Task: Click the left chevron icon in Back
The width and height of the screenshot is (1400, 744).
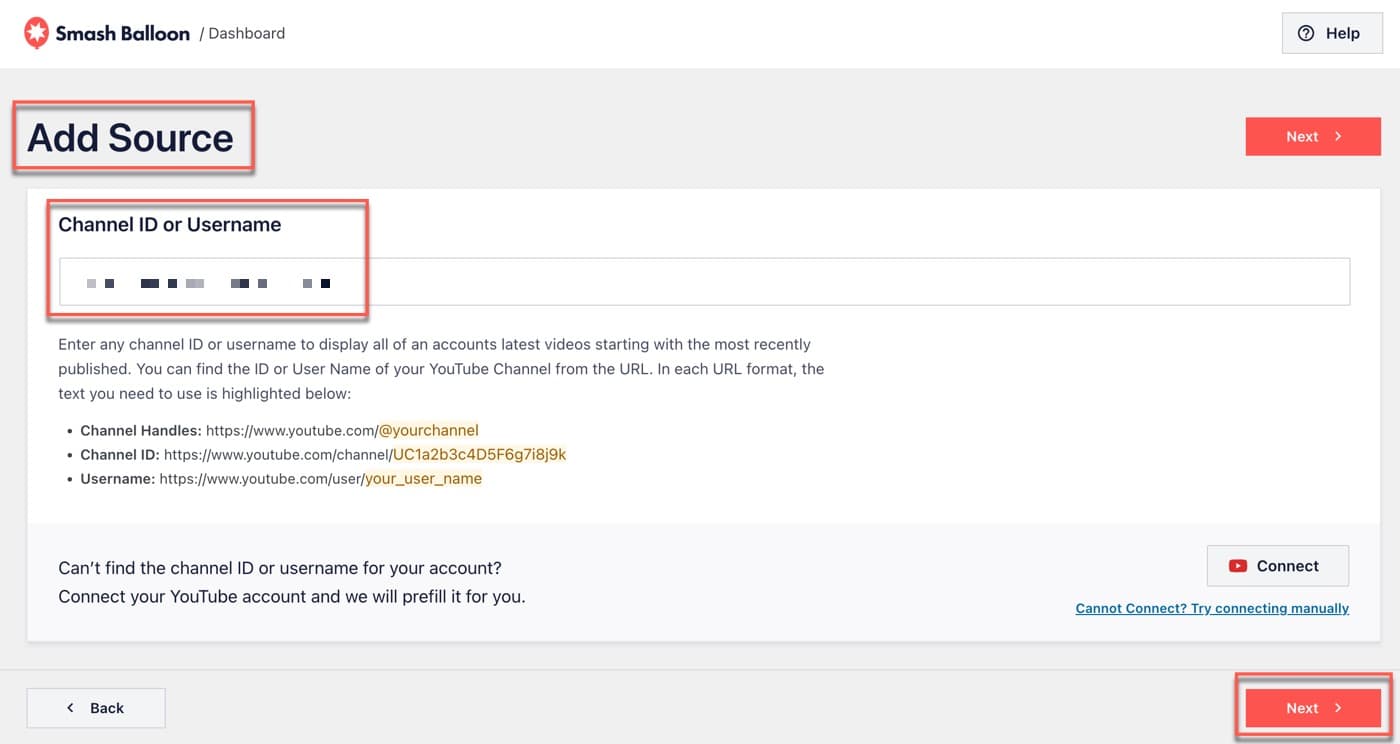Action: pos(70,708)
